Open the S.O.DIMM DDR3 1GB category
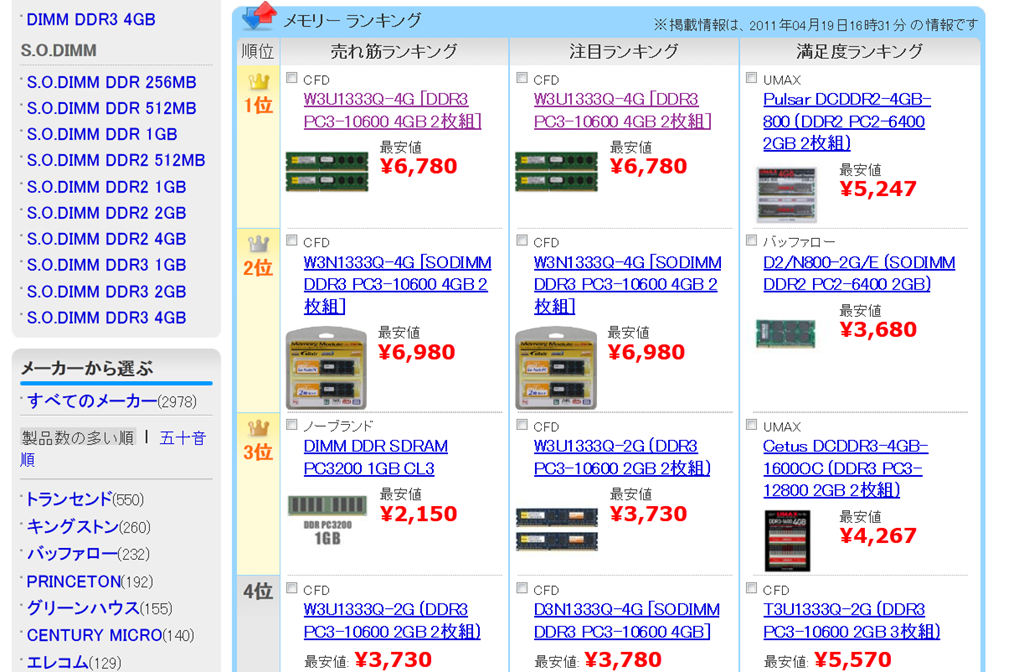 coord(106,266)
